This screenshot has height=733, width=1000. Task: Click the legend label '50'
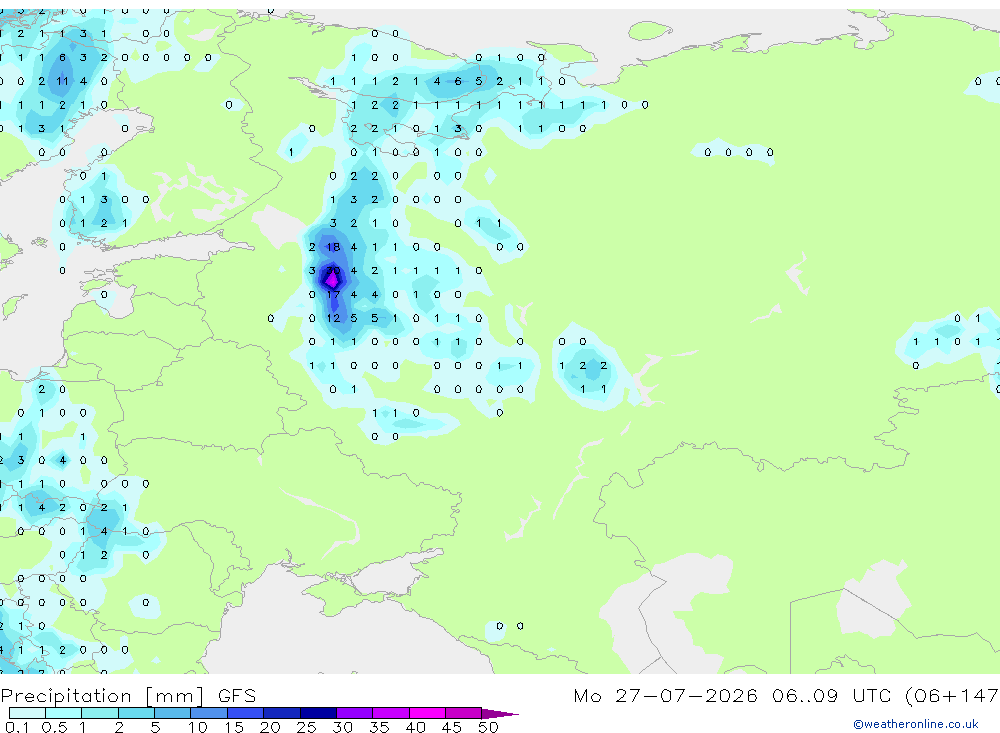(x=488, y=727)
